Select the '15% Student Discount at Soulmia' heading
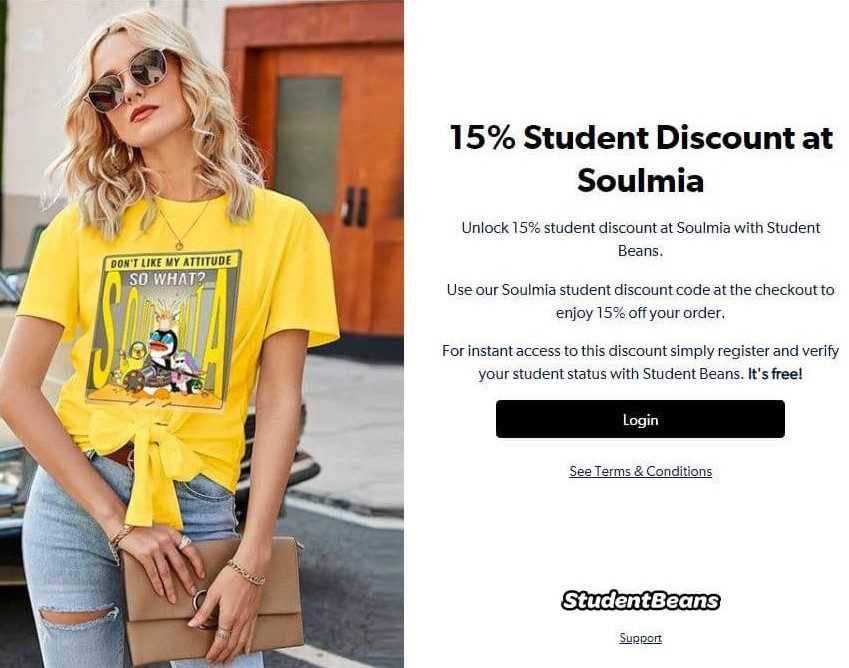This screenshot has height=668, width=849. 641,158
